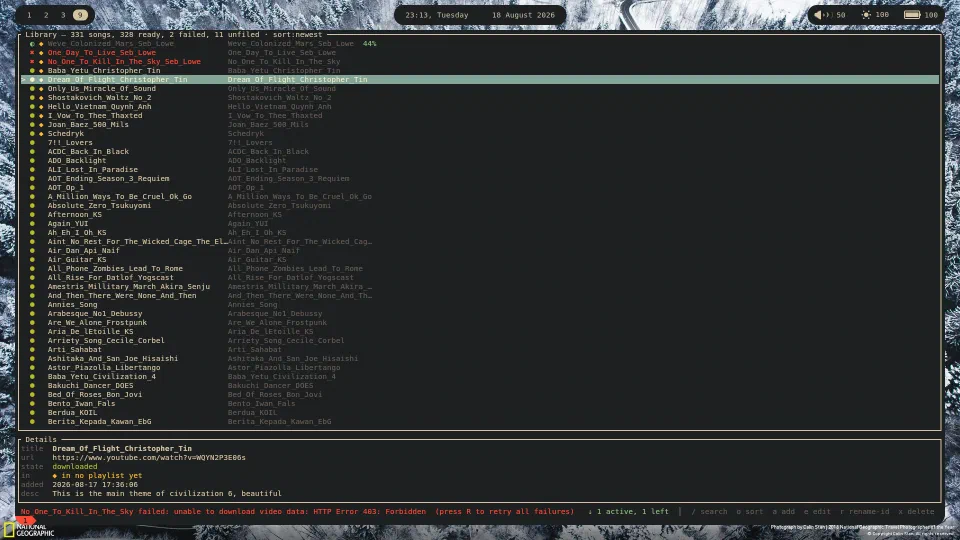The image size is (960, 540).
Task: Select the Bakuchi_Dancer_DOES row
Action: [x=480, y=386]
